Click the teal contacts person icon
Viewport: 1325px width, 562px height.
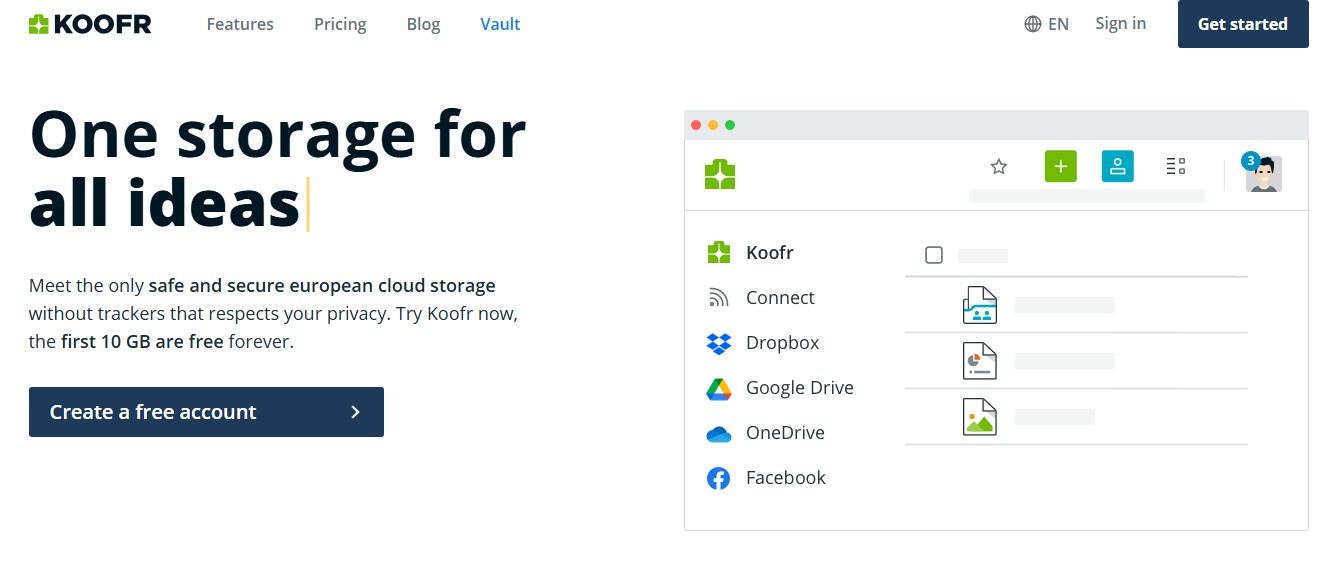(1117, 166)
